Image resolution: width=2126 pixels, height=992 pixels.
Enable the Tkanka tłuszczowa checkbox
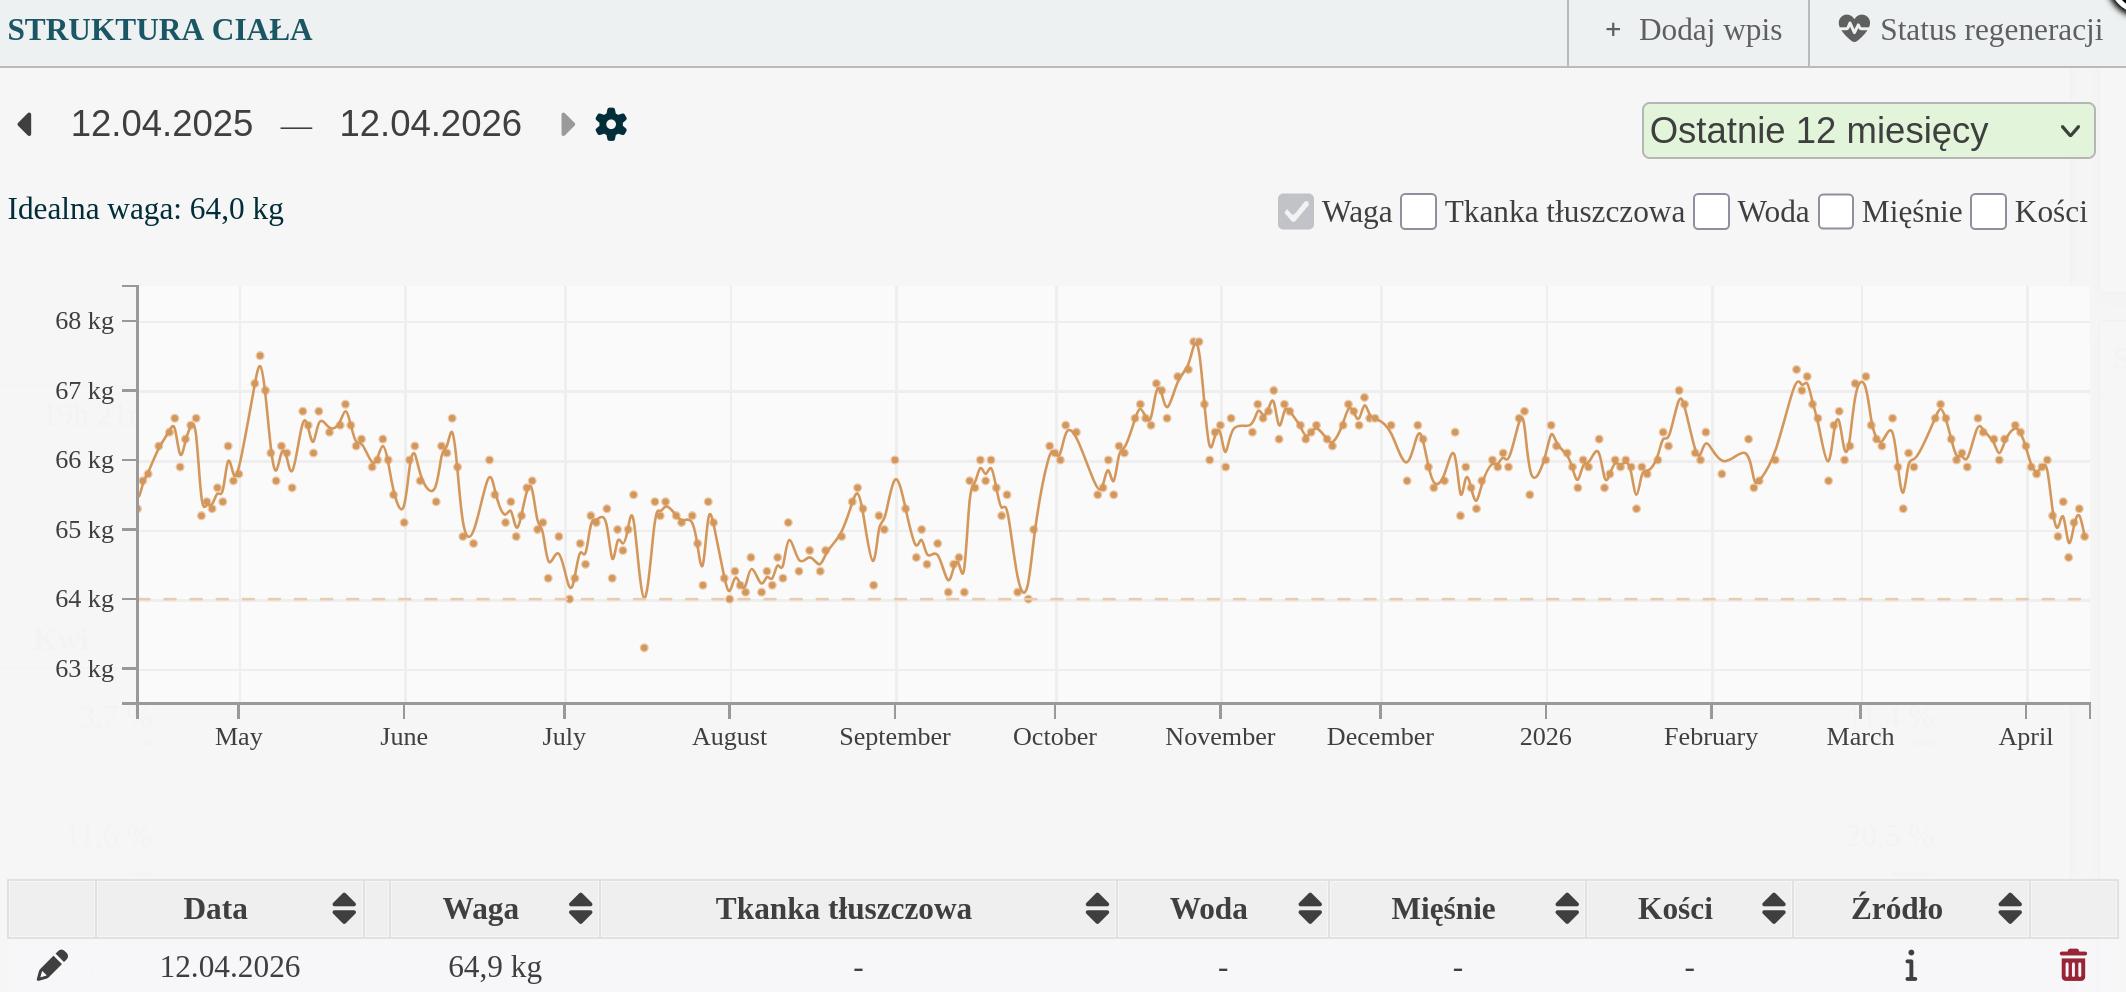1418,212
